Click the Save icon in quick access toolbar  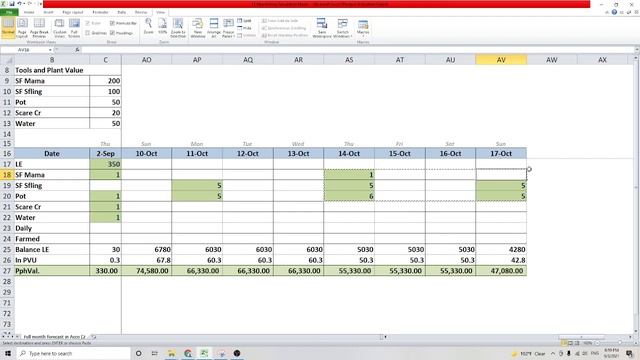point(12,4)
